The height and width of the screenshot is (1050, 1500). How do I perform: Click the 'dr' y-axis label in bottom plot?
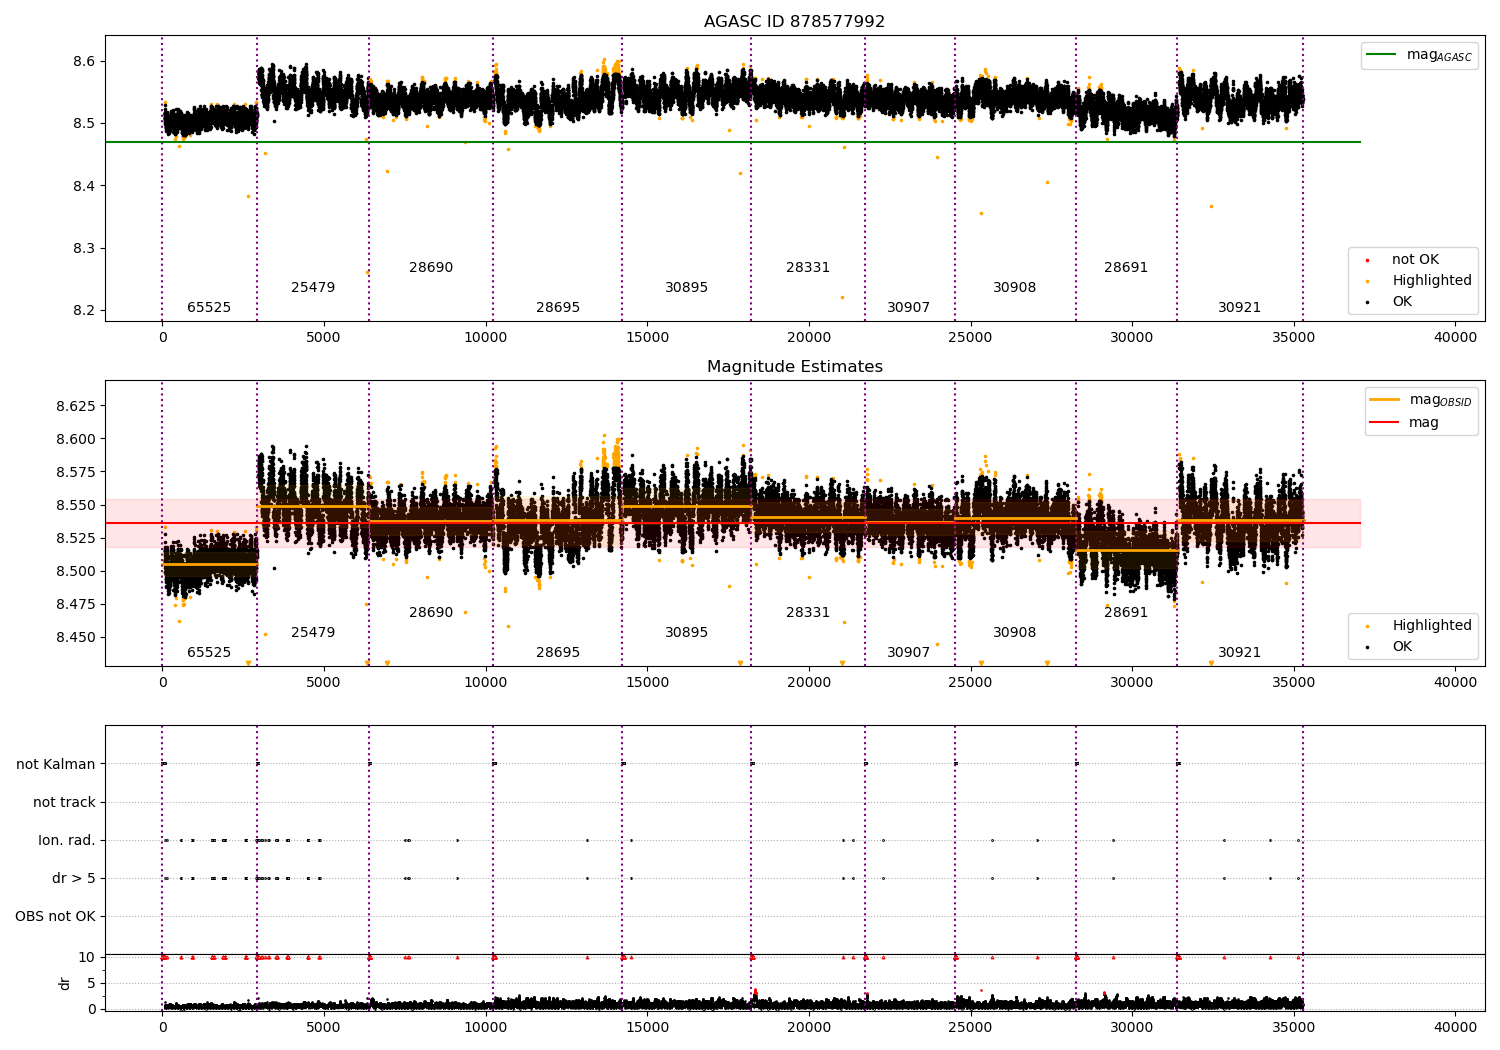(x=65, y=983)
